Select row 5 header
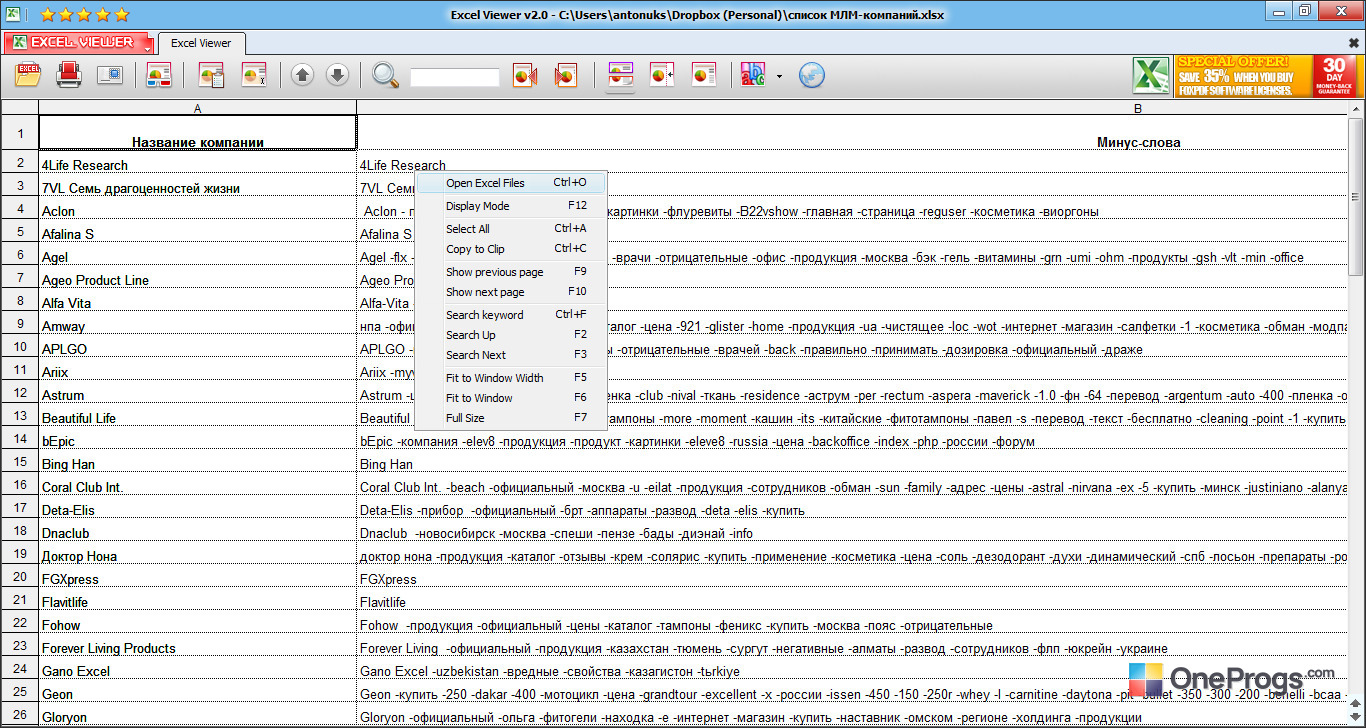The height and width of the screenshot is (728, 1366). 20,232
